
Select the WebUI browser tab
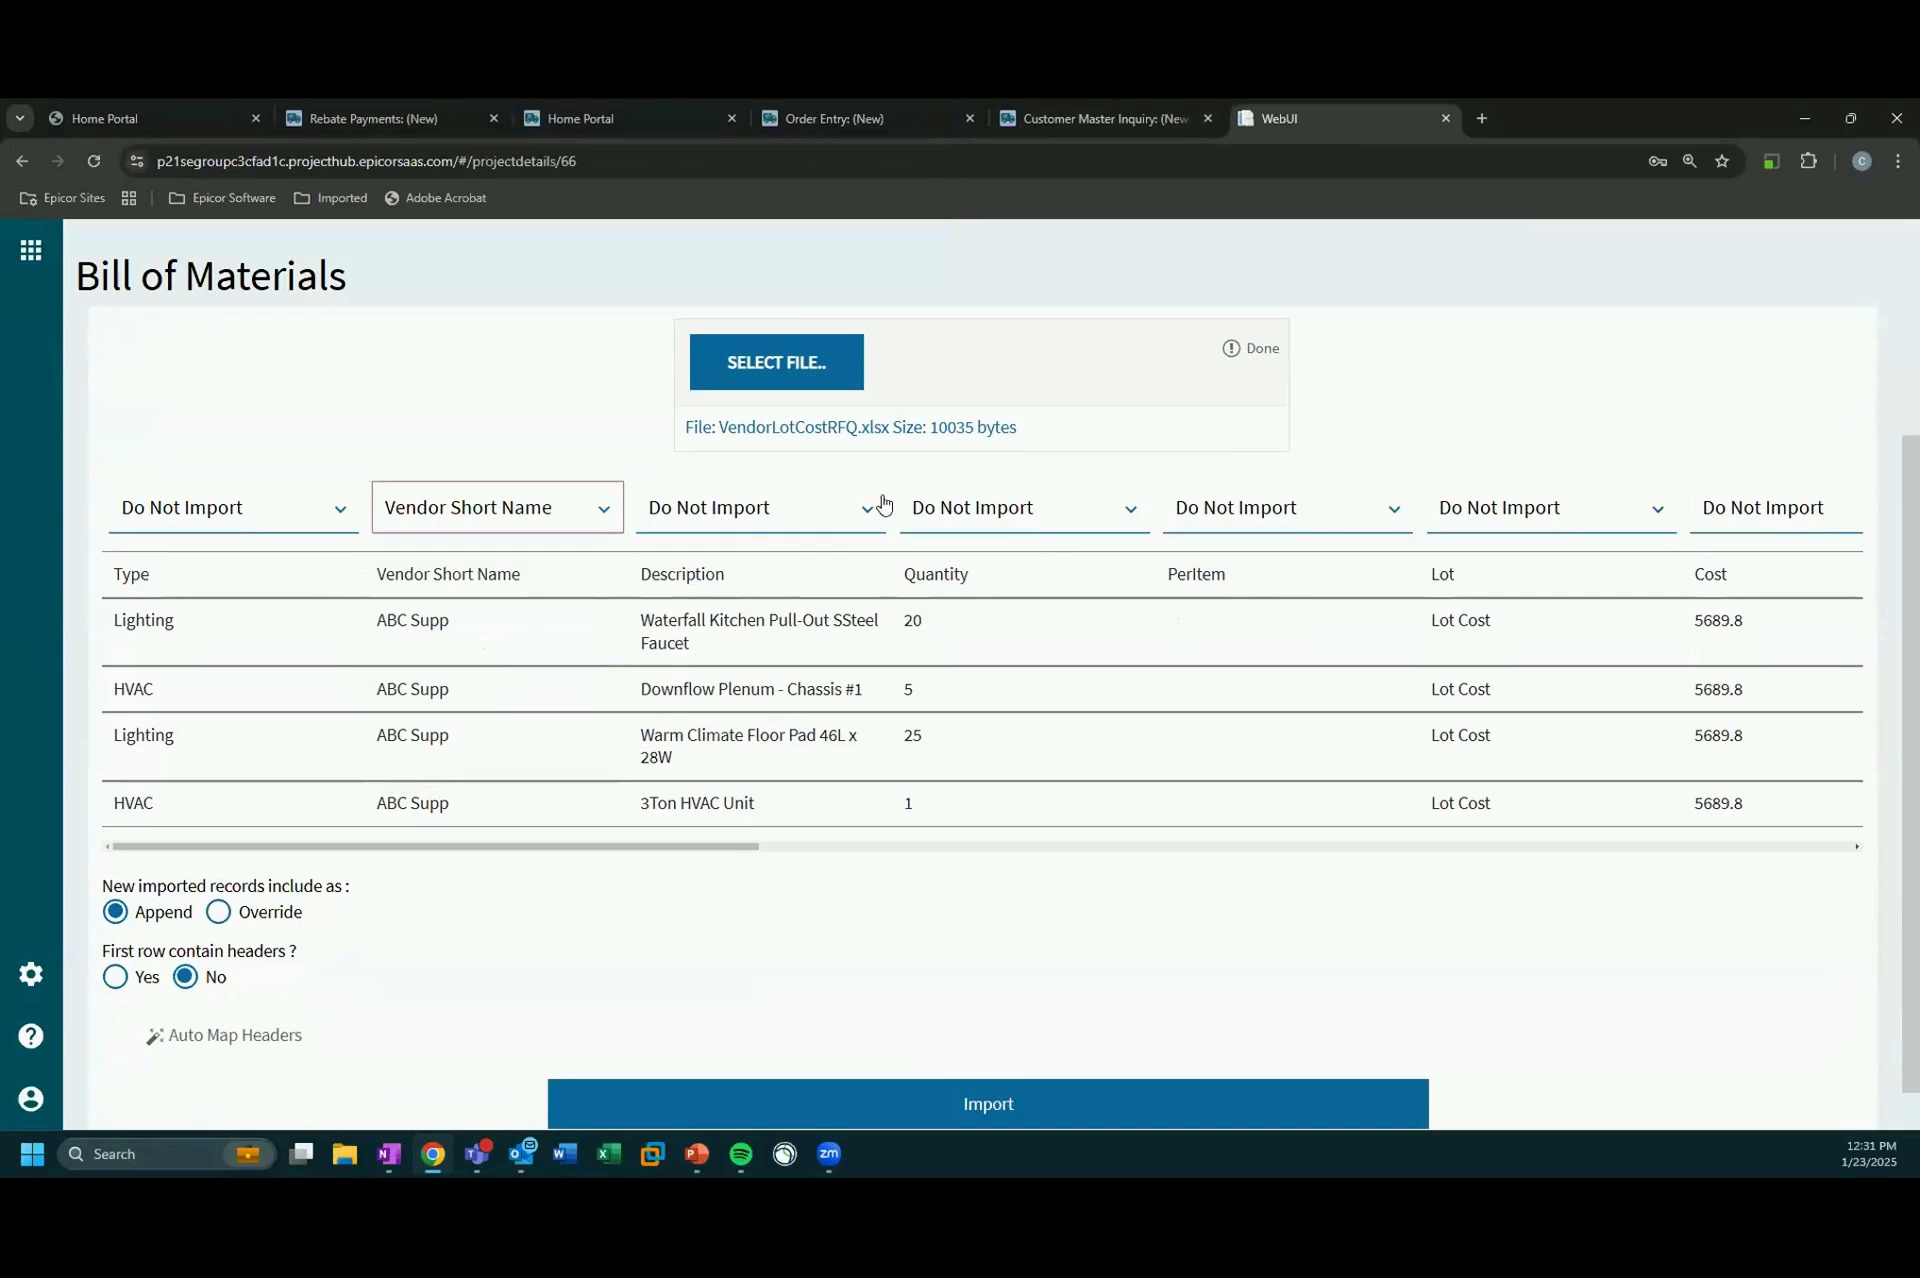(1344, 118)
